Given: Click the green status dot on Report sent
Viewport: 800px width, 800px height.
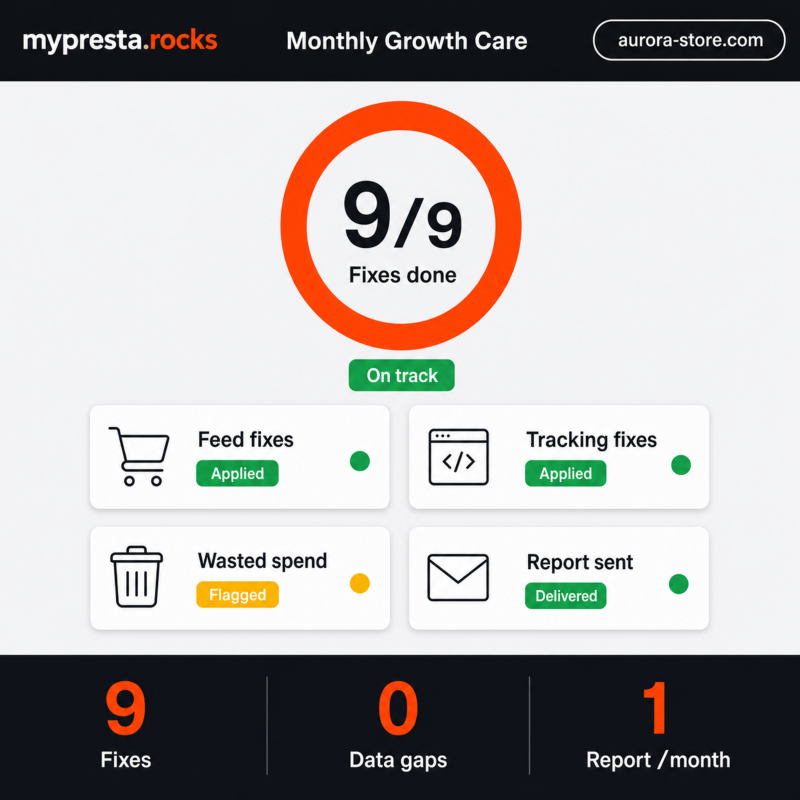Looking at the screenshot, I should click(679, 584).
